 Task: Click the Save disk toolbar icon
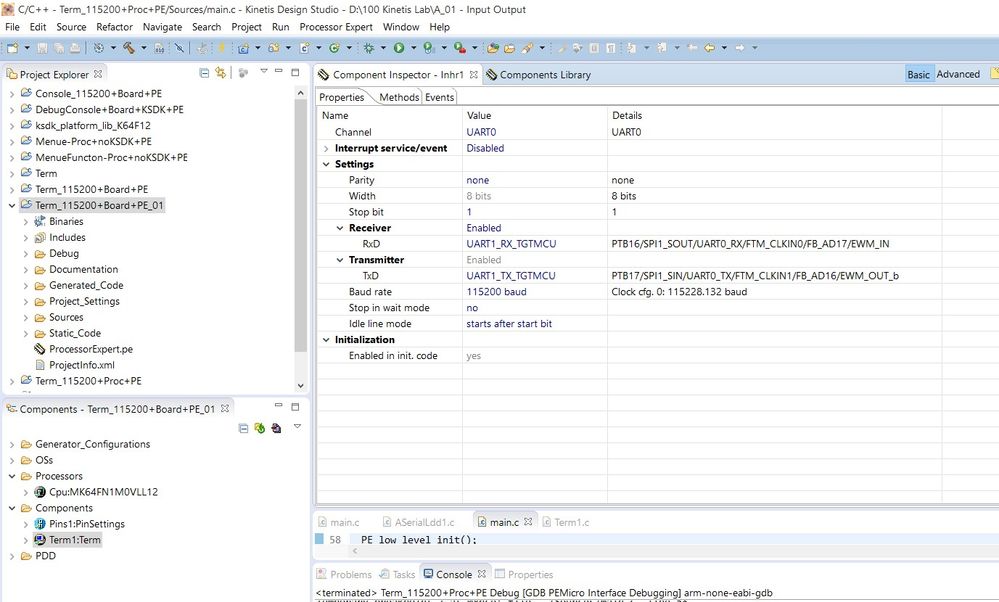tap(42, 48)
